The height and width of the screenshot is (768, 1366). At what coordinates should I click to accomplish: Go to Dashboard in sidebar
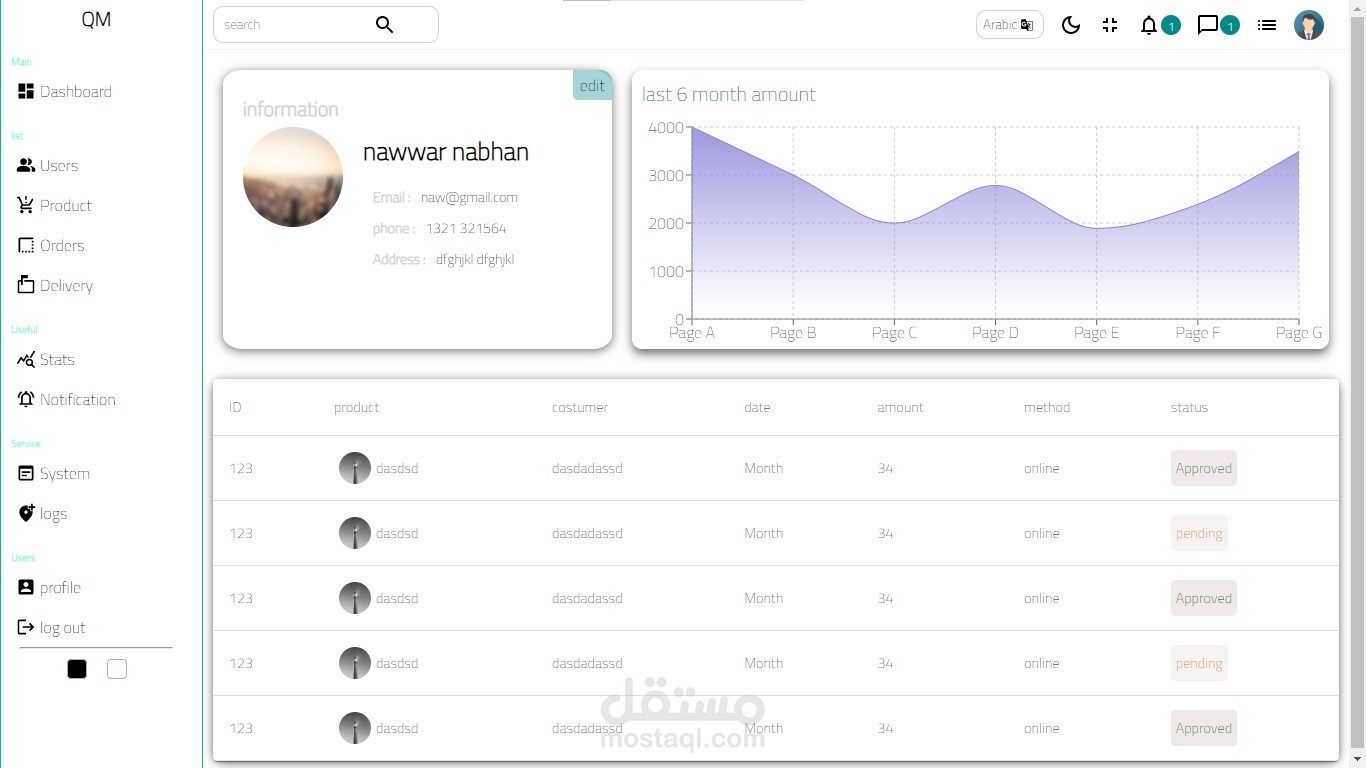[x=65, y=92]
